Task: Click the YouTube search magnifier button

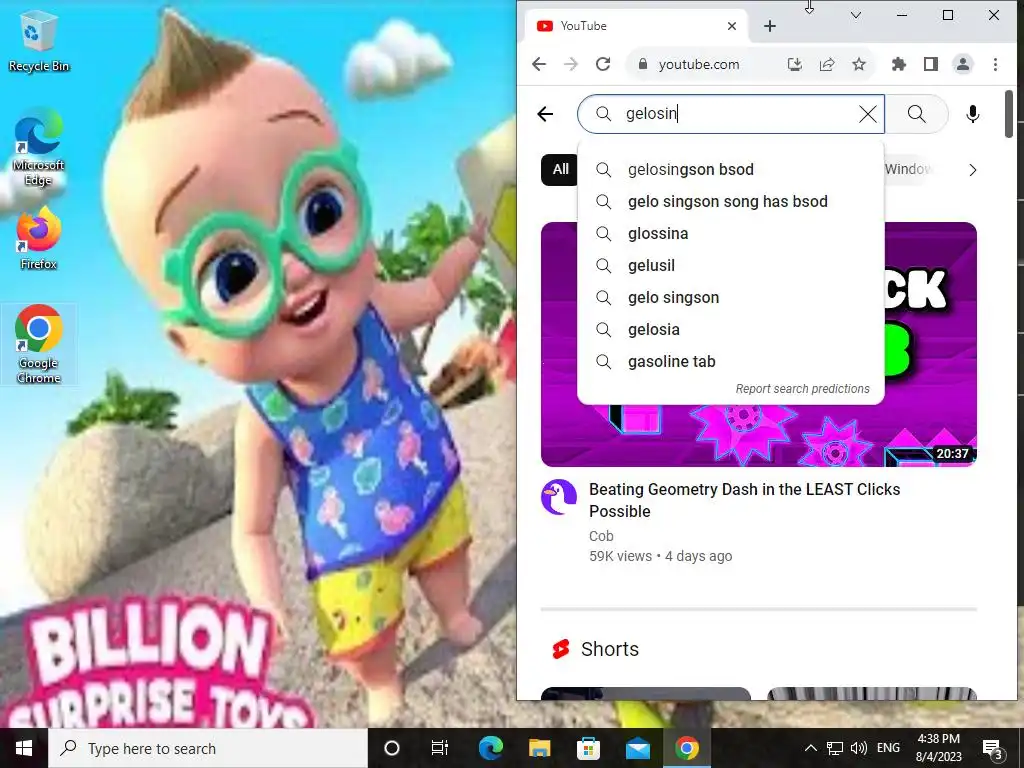Action: click(x=916, y=114)
